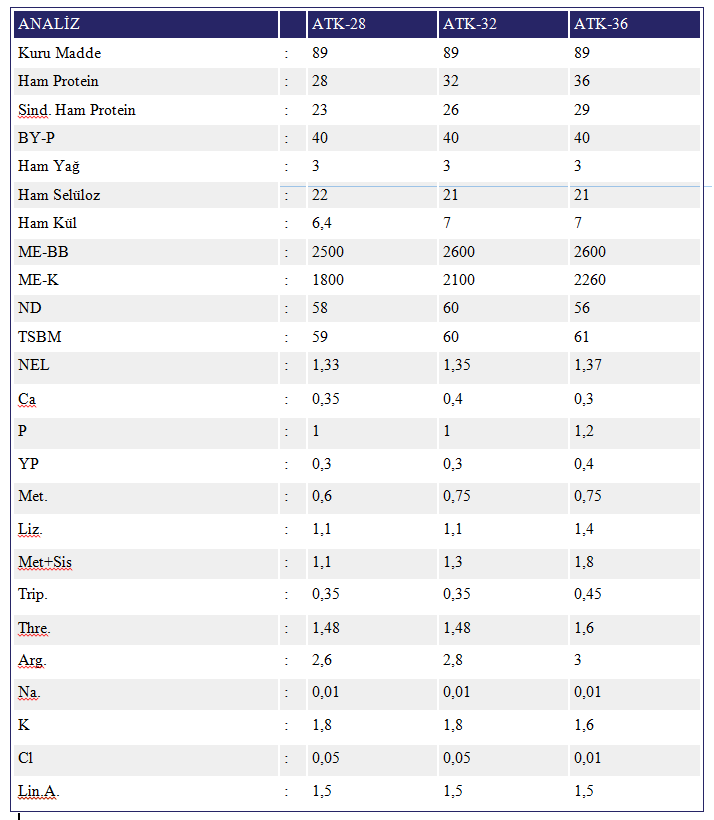This screenshot has width=714, height=820.
Task: Click the Ham Selüloz row label
Action: click(x=59, y=195)
